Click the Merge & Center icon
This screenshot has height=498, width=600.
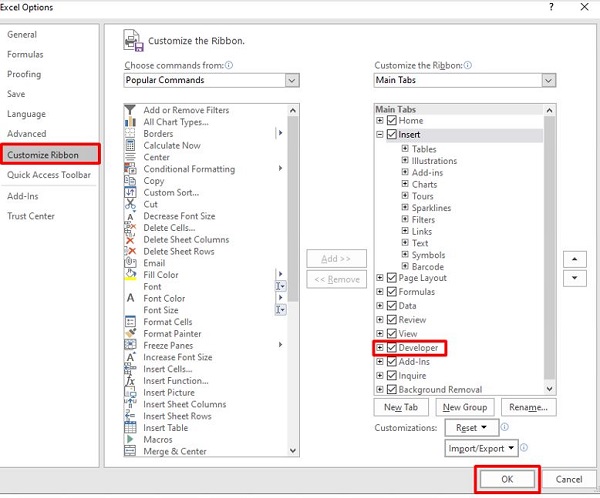[x=130, y=451]
